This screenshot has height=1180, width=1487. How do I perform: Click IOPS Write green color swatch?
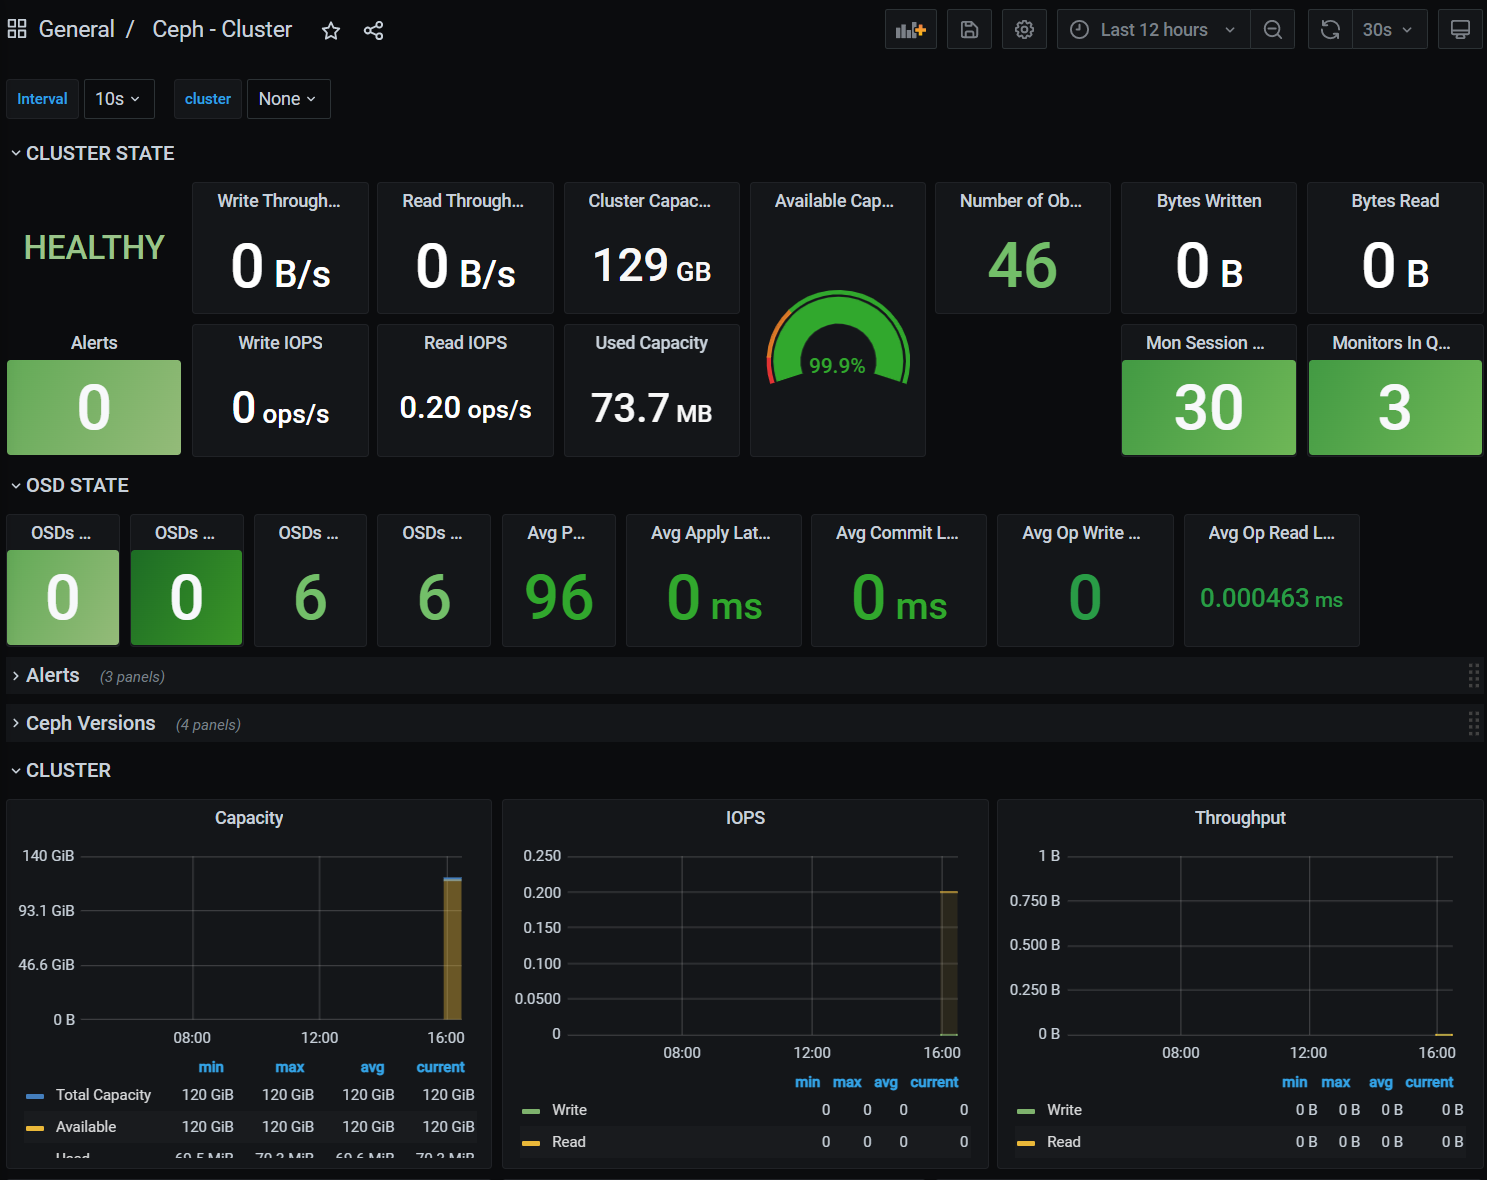[531, 1111]
